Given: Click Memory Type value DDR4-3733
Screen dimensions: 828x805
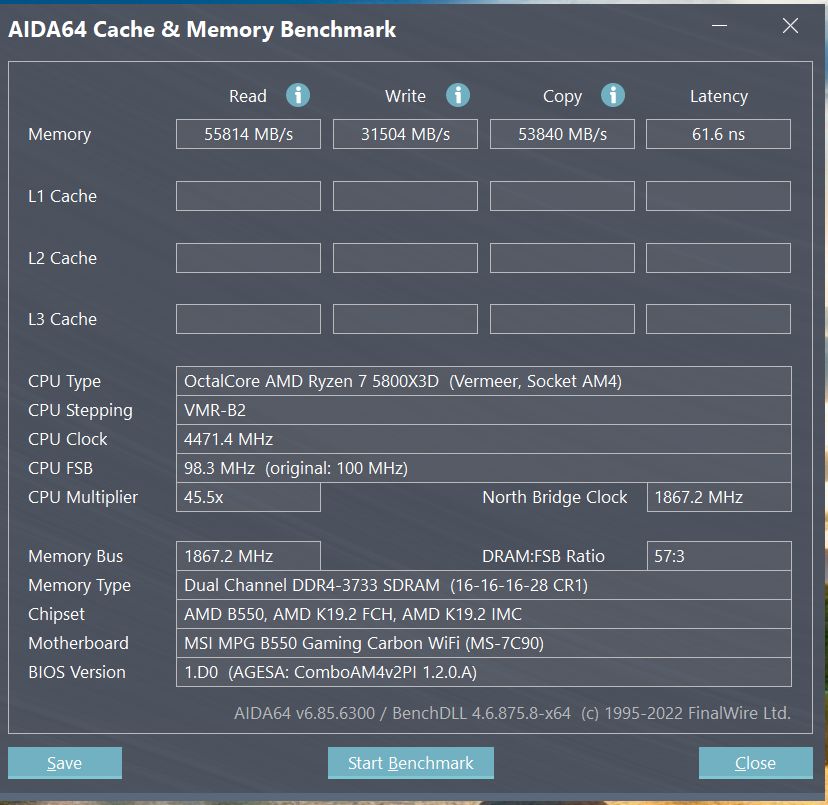Looking at the screenshot, I should (484, 585).
